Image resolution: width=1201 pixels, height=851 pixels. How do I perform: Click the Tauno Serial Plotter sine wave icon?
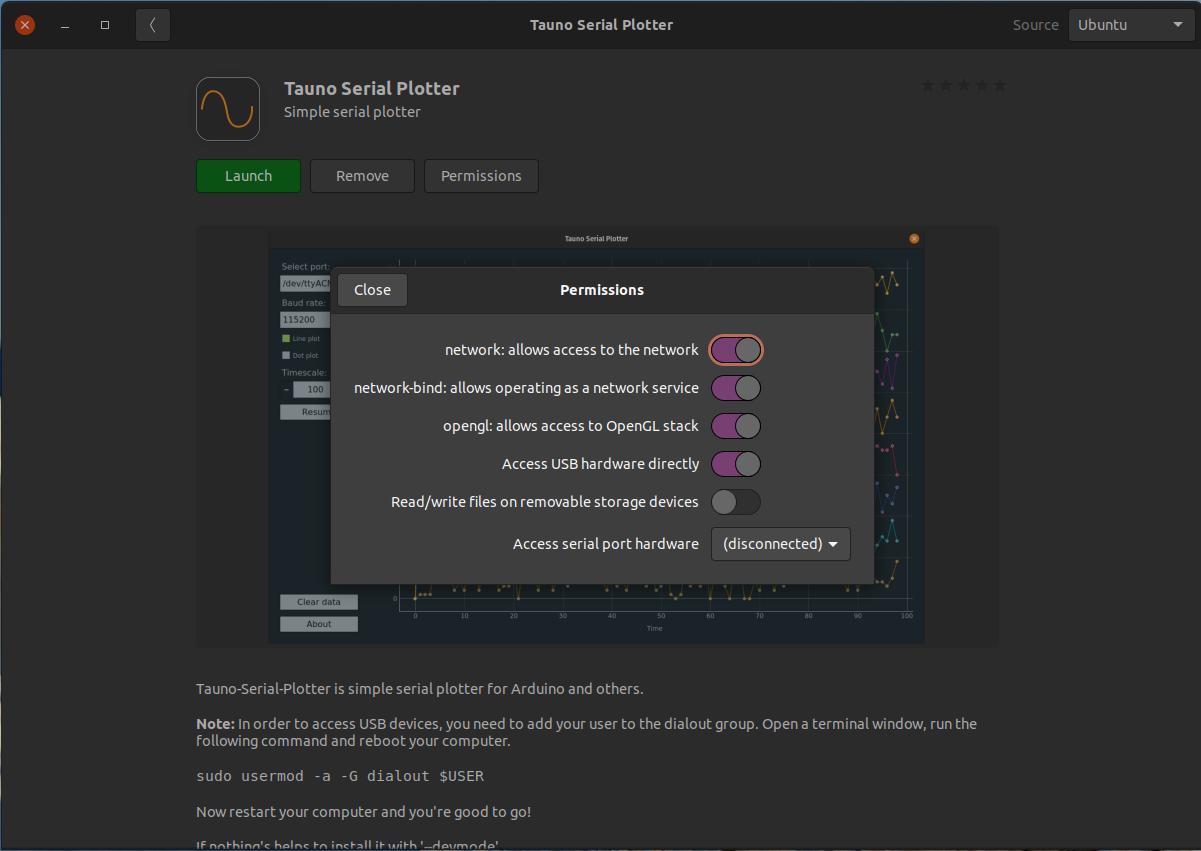pyautogui.click(x=228, y=109)
